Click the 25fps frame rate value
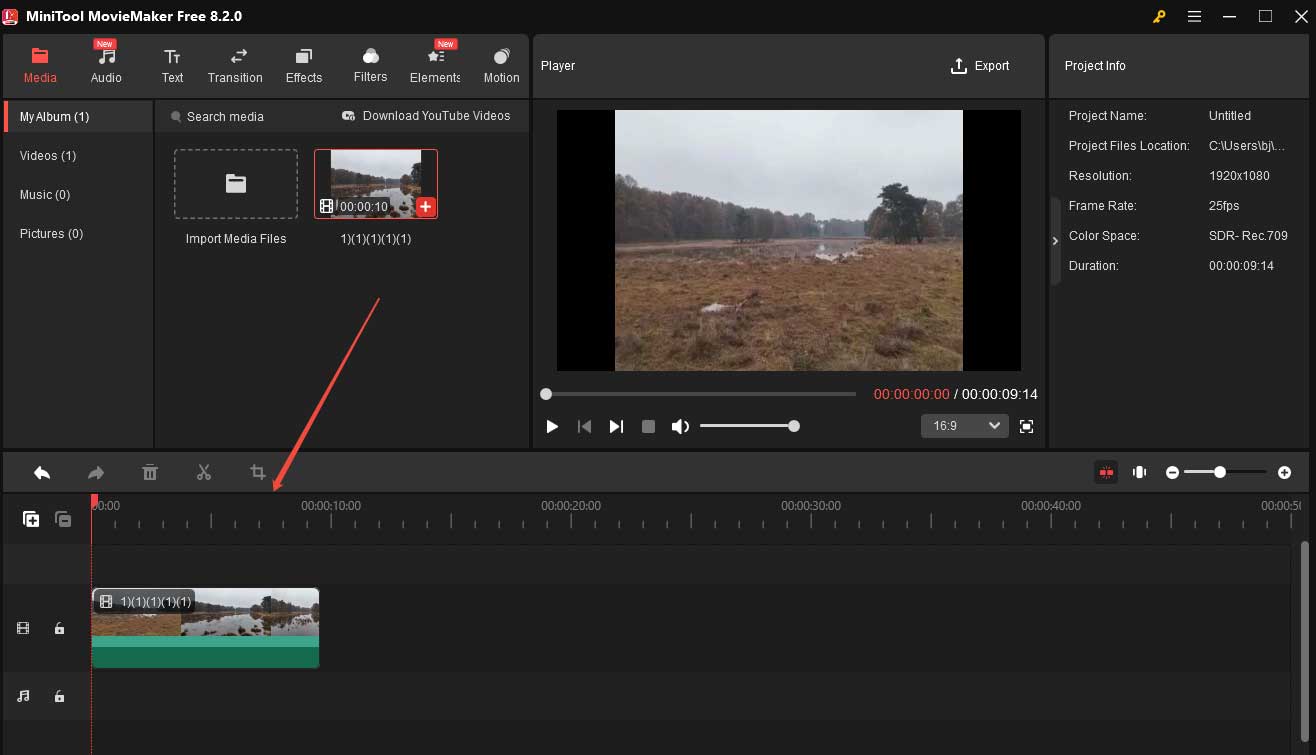The width and height of the screenshot is (1316, 755). (x=1225, y=206)
